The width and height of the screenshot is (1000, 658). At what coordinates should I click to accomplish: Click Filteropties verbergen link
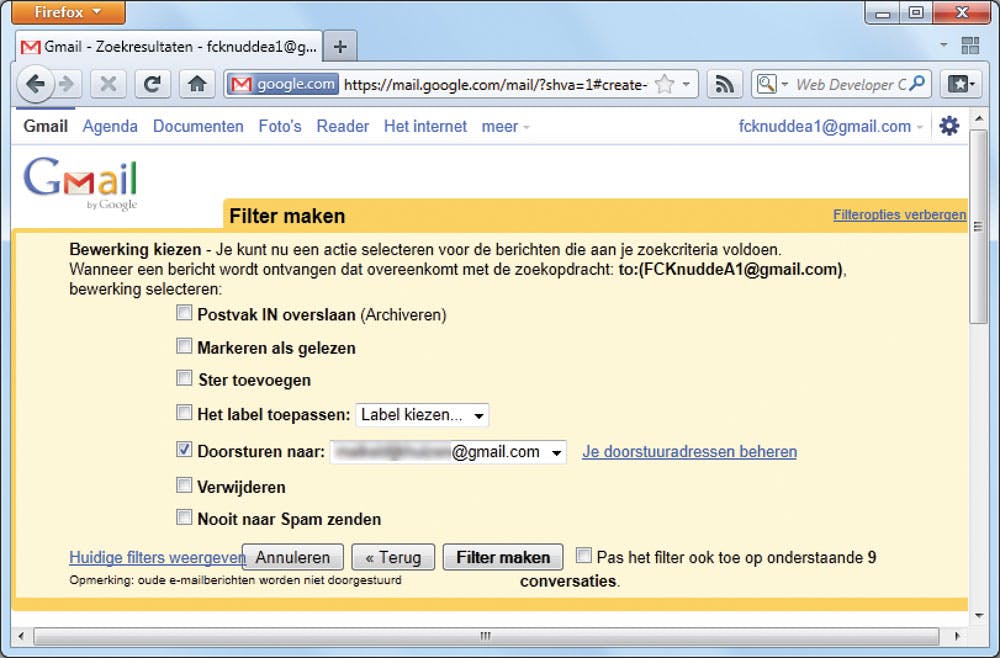click(x=899, y=215)
